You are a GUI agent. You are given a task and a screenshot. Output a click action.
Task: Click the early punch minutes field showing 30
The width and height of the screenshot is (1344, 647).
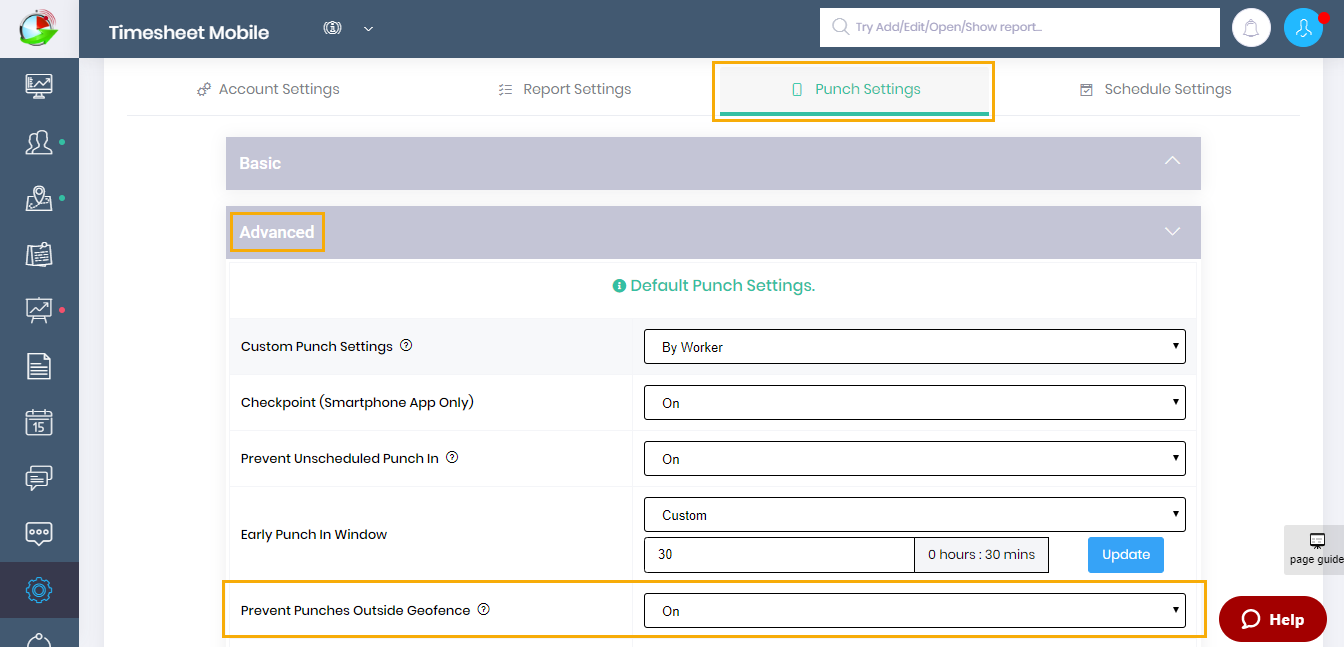[x=779, y=554]
